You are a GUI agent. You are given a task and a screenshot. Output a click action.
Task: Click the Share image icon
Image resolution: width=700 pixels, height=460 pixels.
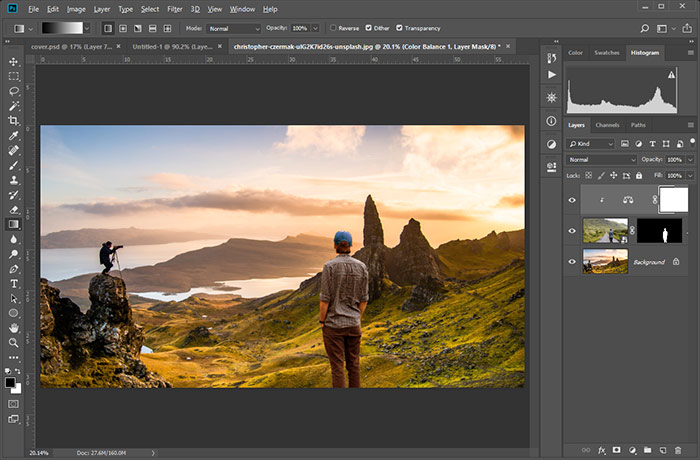[687, 28]
